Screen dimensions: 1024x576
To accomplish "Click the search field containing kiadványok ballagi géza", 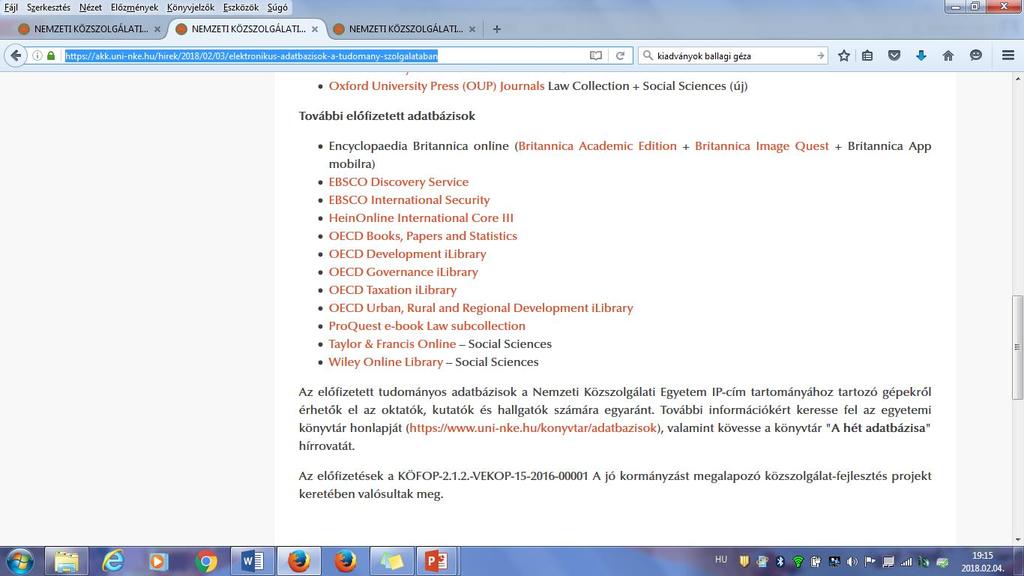I will click(735, 56).
